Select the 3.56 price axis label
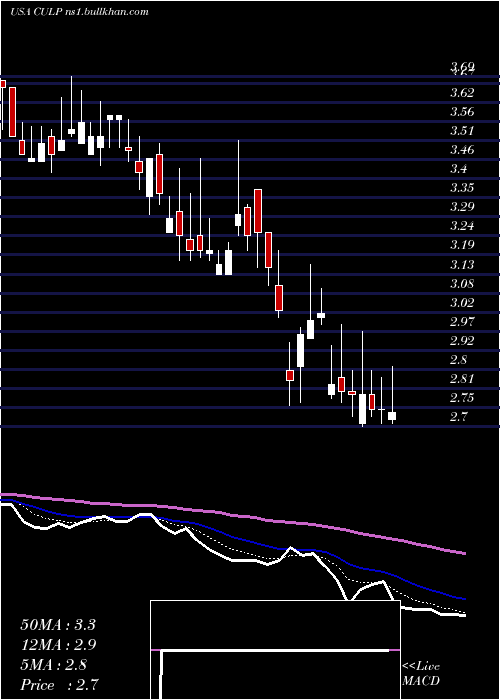Viewport: 500px width, 700px height. click(x=462, y=112)
